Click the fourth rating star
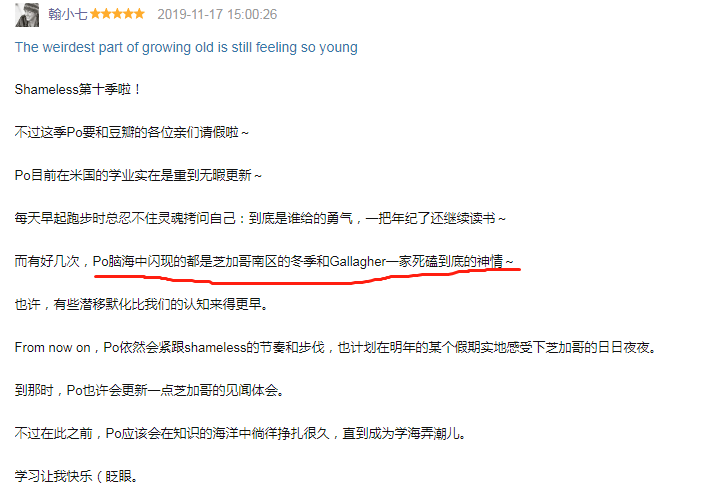 click(128, 14)
